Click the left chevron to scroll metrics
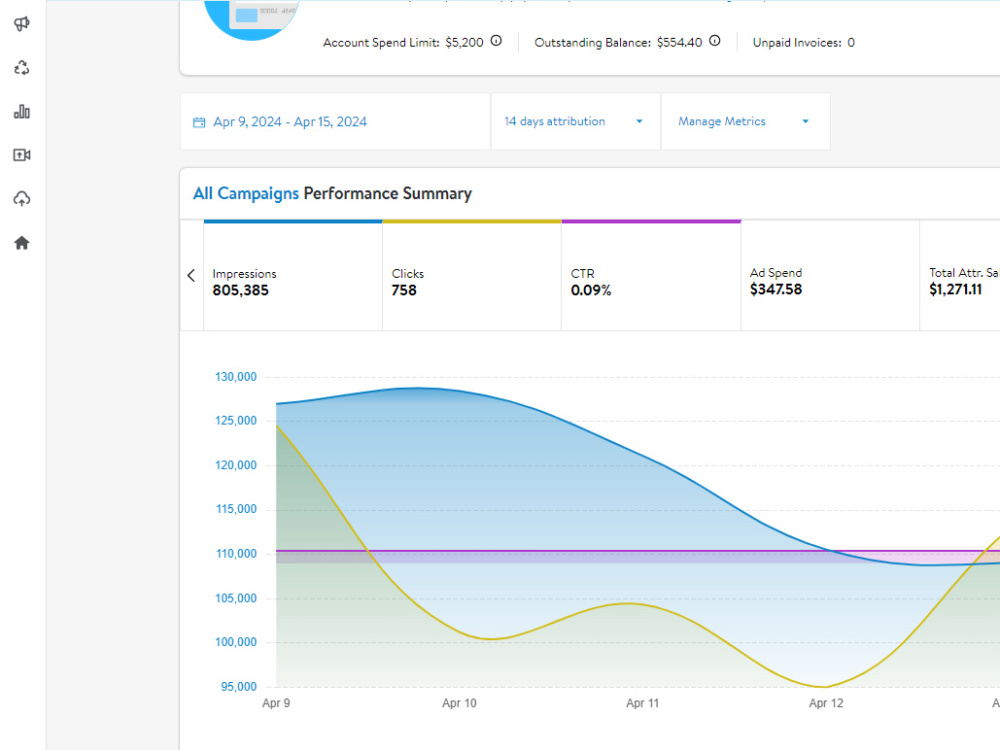 pyautogui.click(x=191, y=276)
